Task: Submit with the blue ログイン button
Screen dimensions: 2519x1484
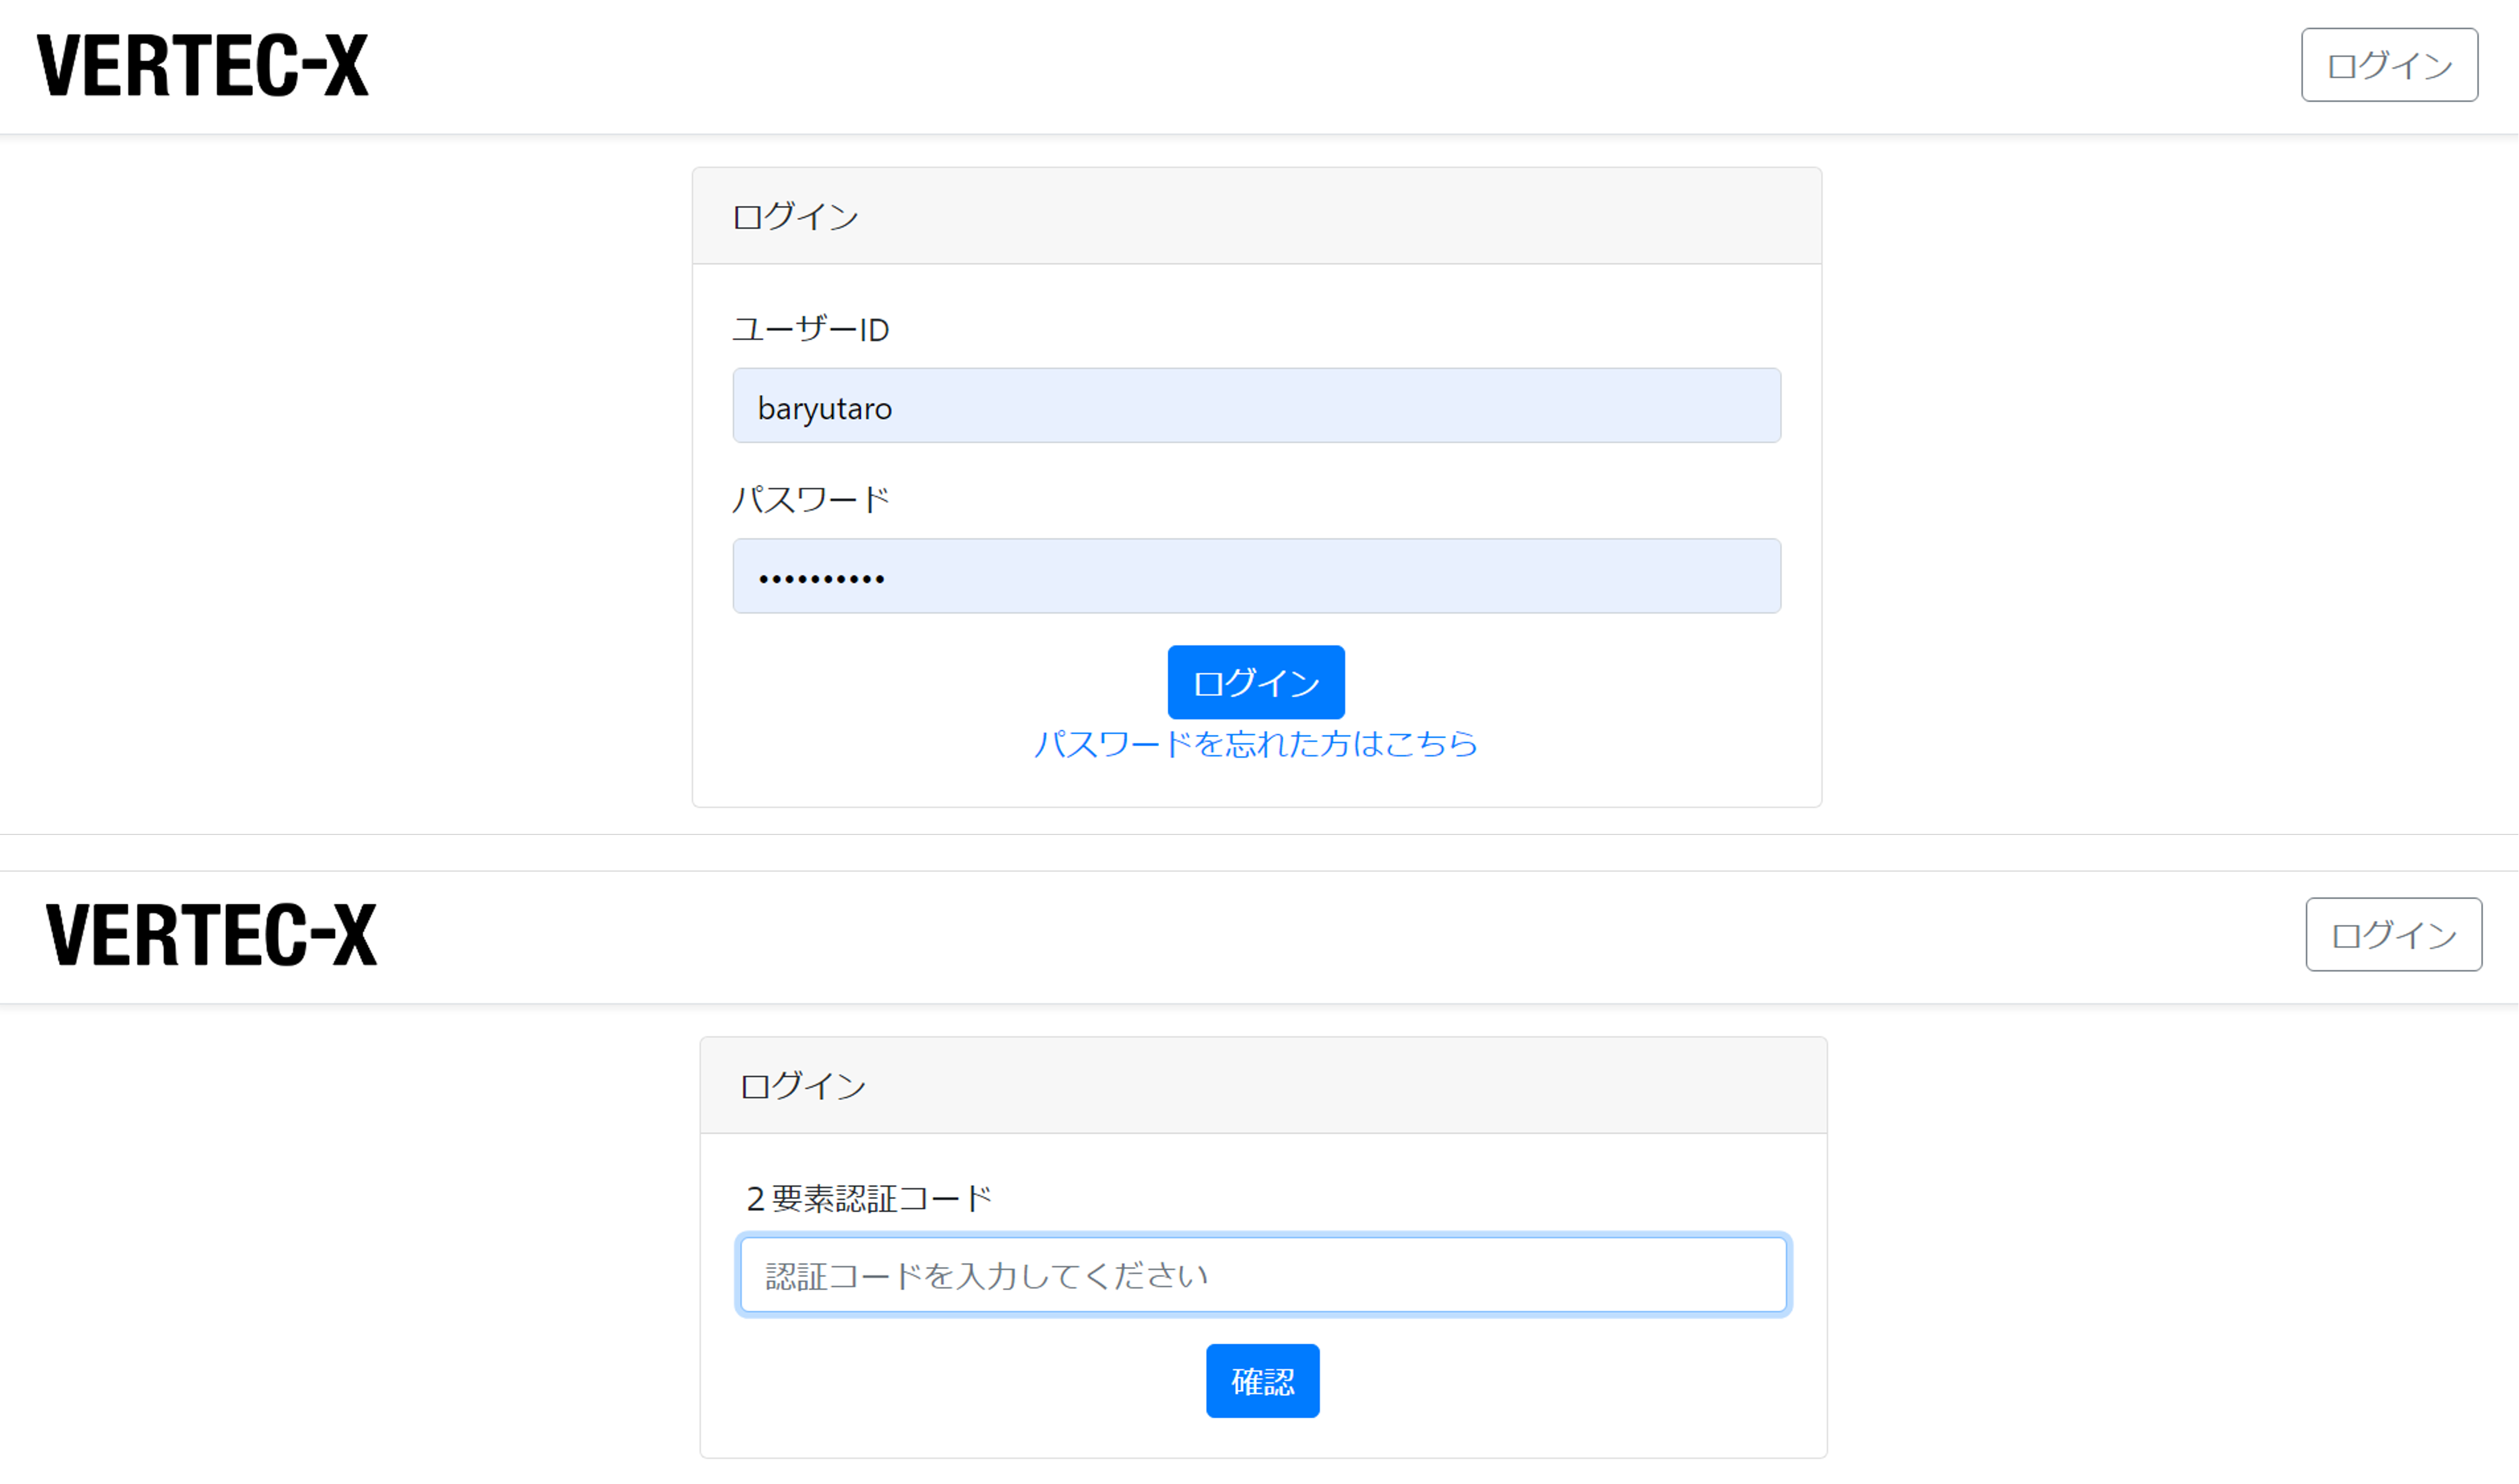Action: click(1256, 682)
